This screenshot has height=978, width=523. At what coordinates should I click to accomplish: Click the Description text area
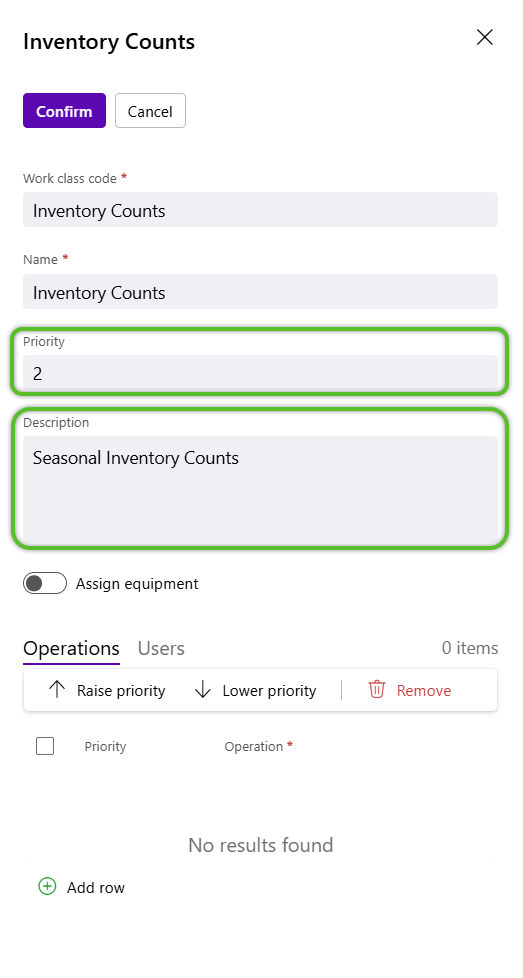tap(261, 489)
